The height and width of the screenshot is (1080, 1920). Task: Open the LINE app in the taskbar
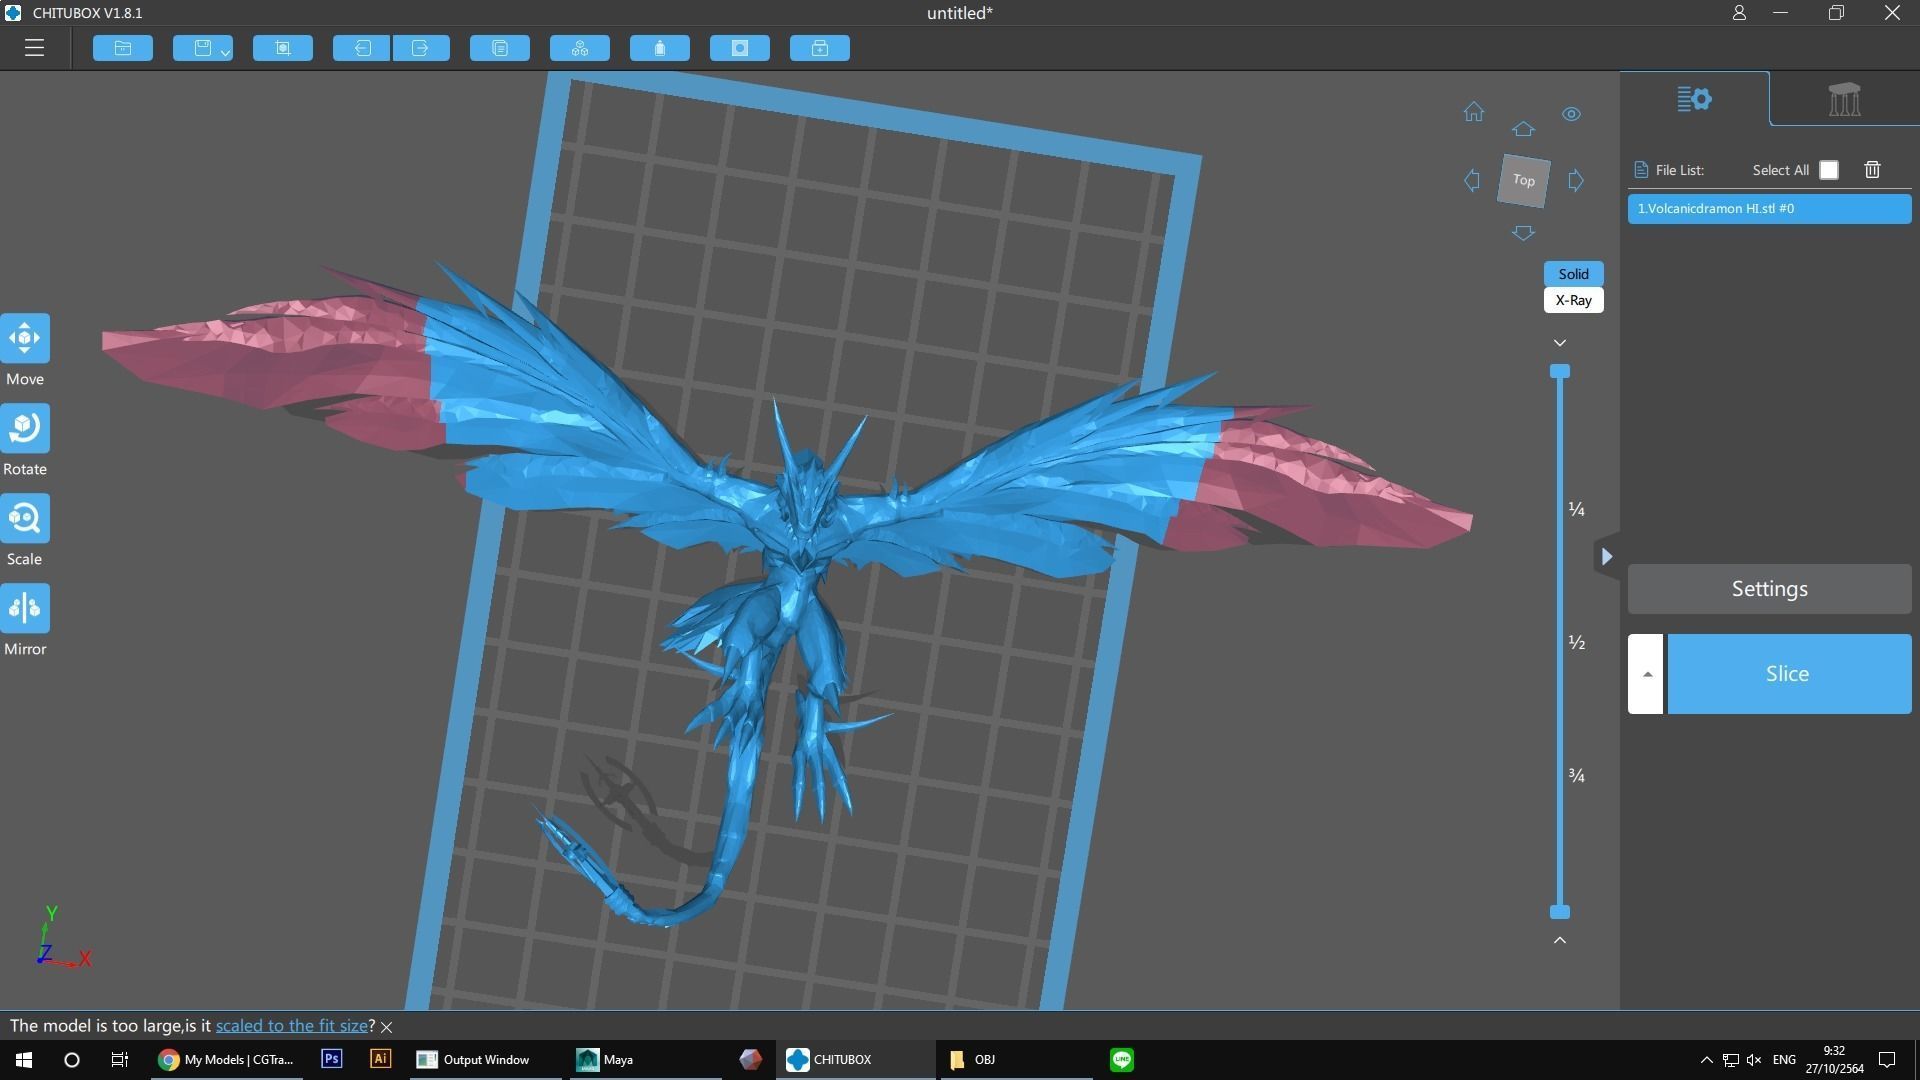coord(1122,1060)
